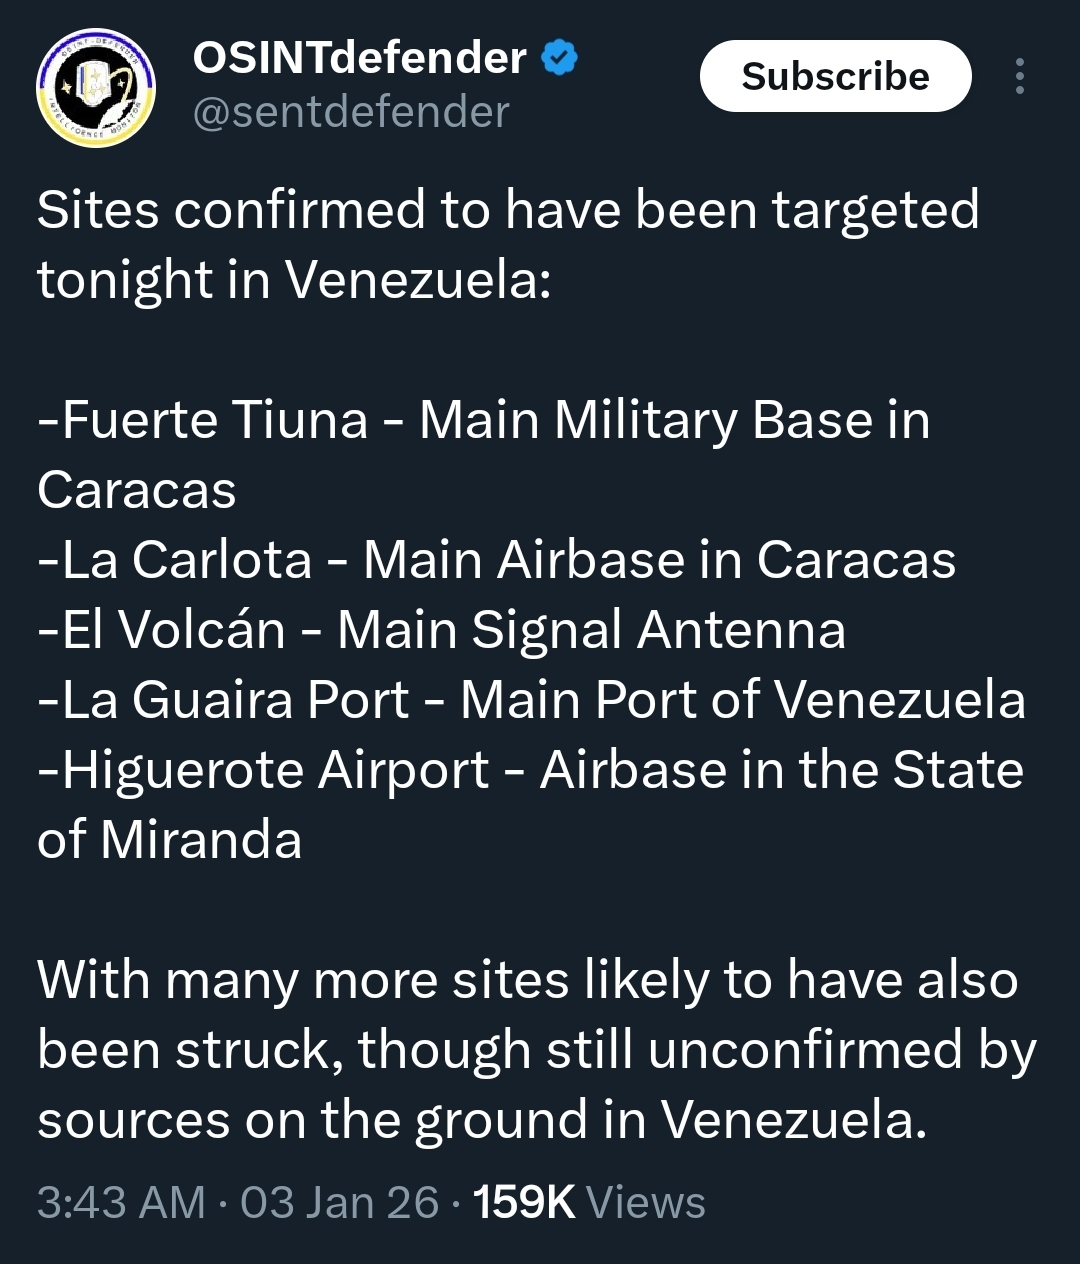Tap the 159K view count
This screenshot has width=1080, height=1264.
coord(524,1202)
